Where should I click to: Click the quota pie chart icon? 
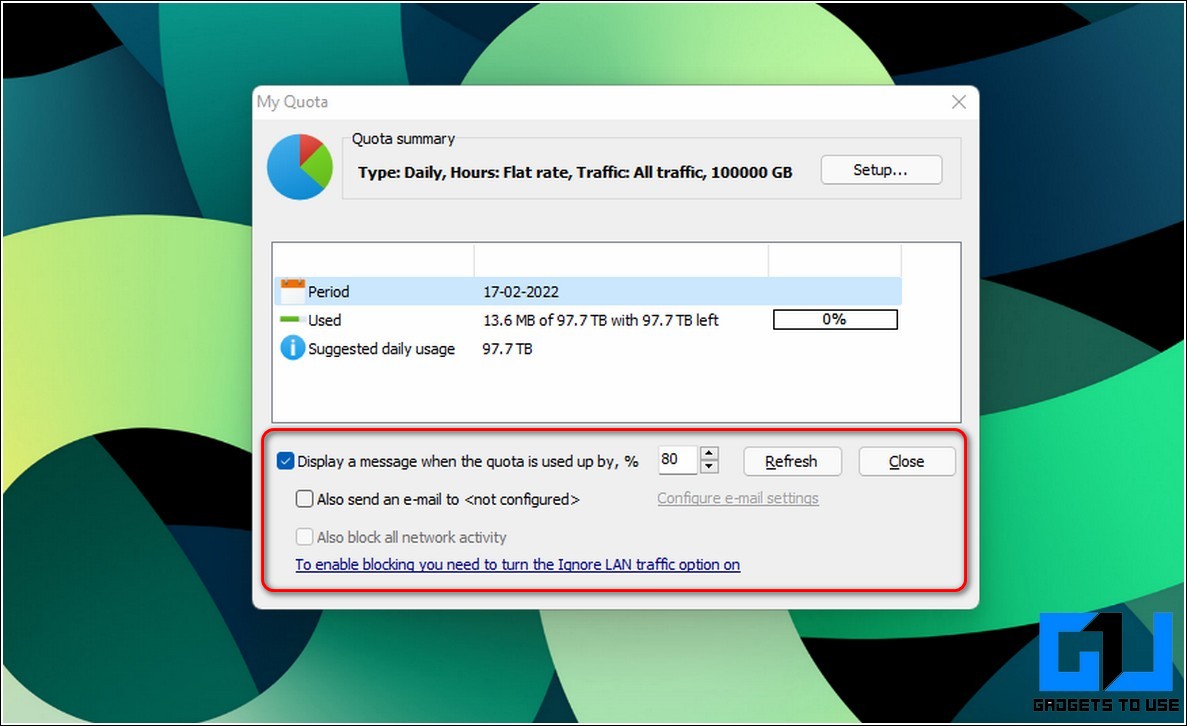[x=300, y=167]
